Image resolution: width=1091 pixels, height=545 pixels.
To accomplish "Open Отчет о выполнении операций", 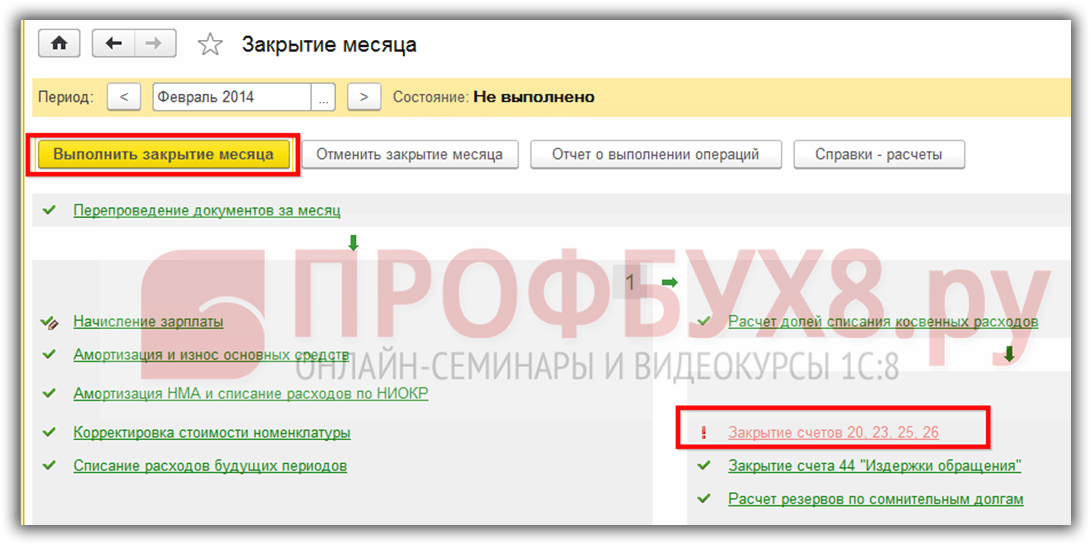I will [x=655, y=155].
